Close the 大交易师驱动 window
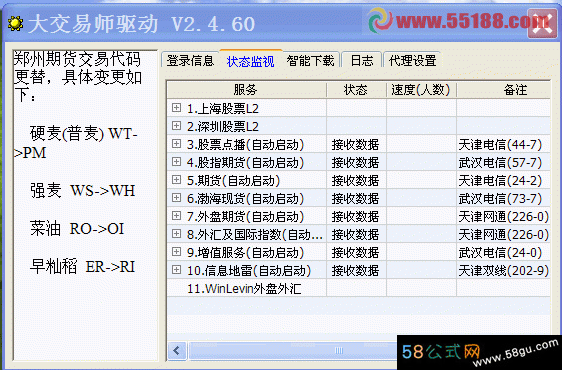Screen dimensions: 562x370 pyautogui.click(x=542, y=24)
